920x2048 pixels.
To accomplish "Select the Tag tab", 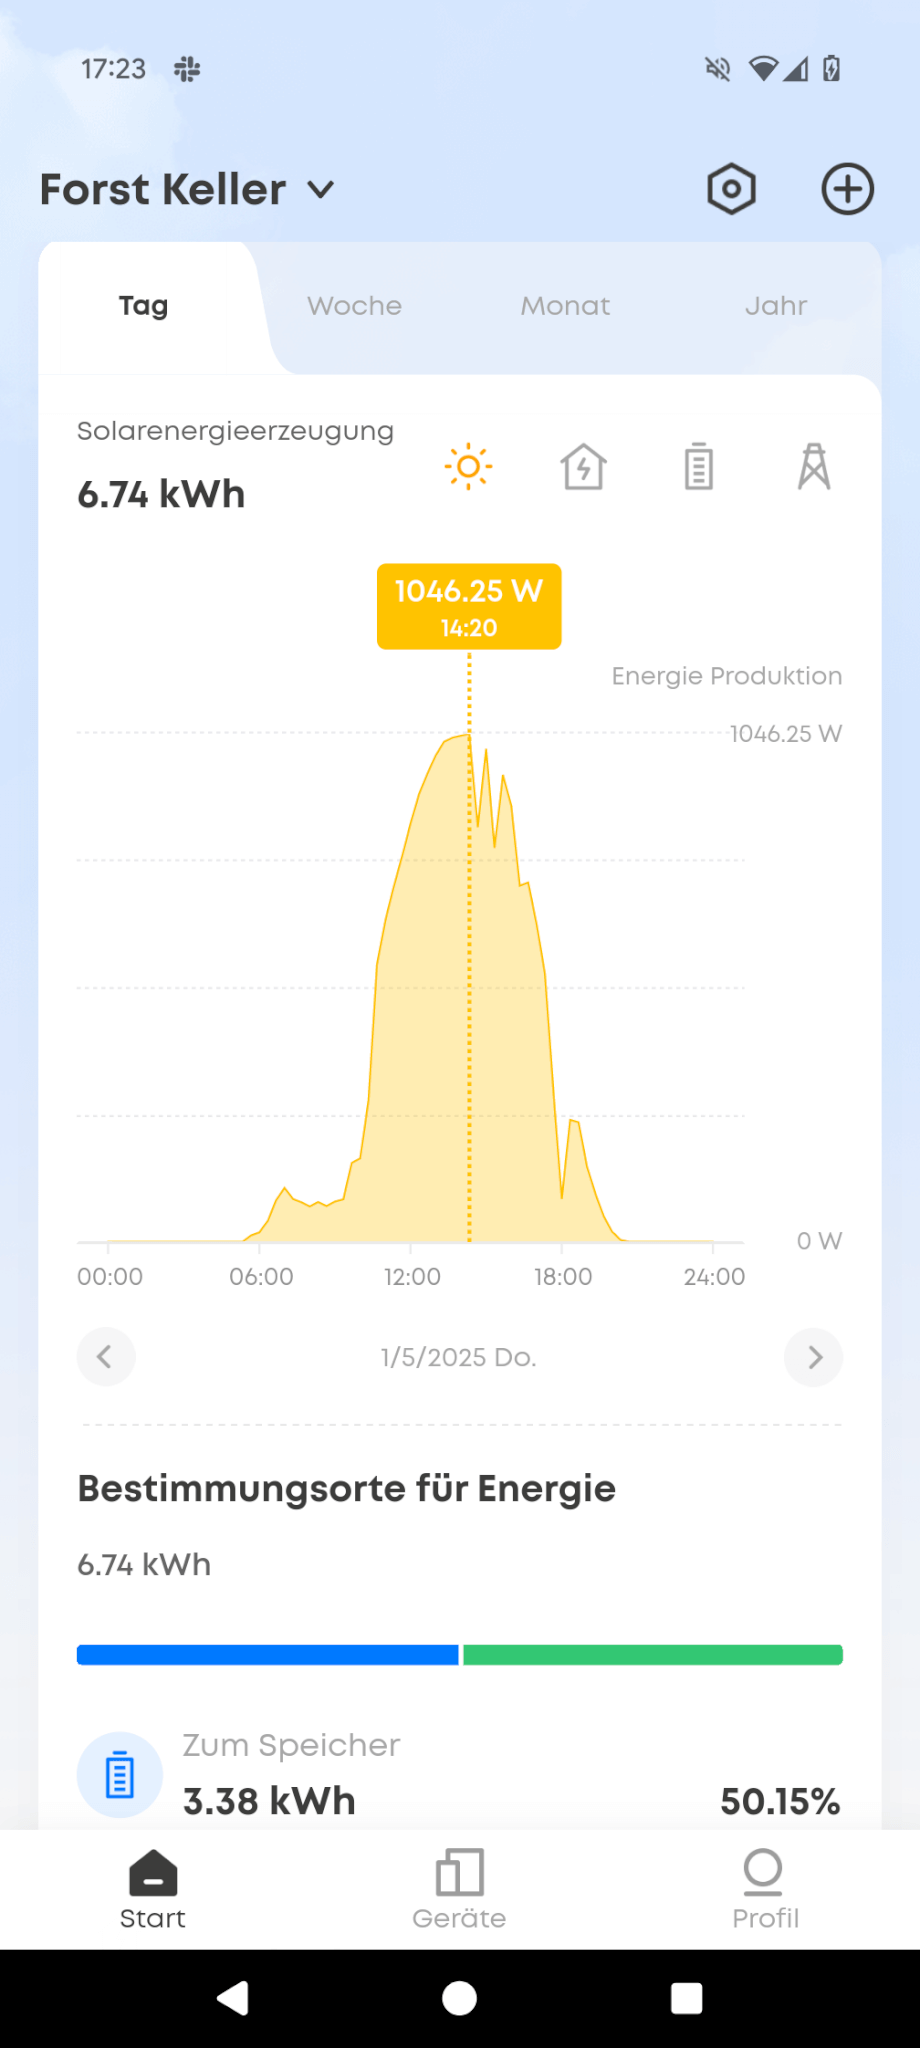I will pyautogui.click(x=143, y=306).
